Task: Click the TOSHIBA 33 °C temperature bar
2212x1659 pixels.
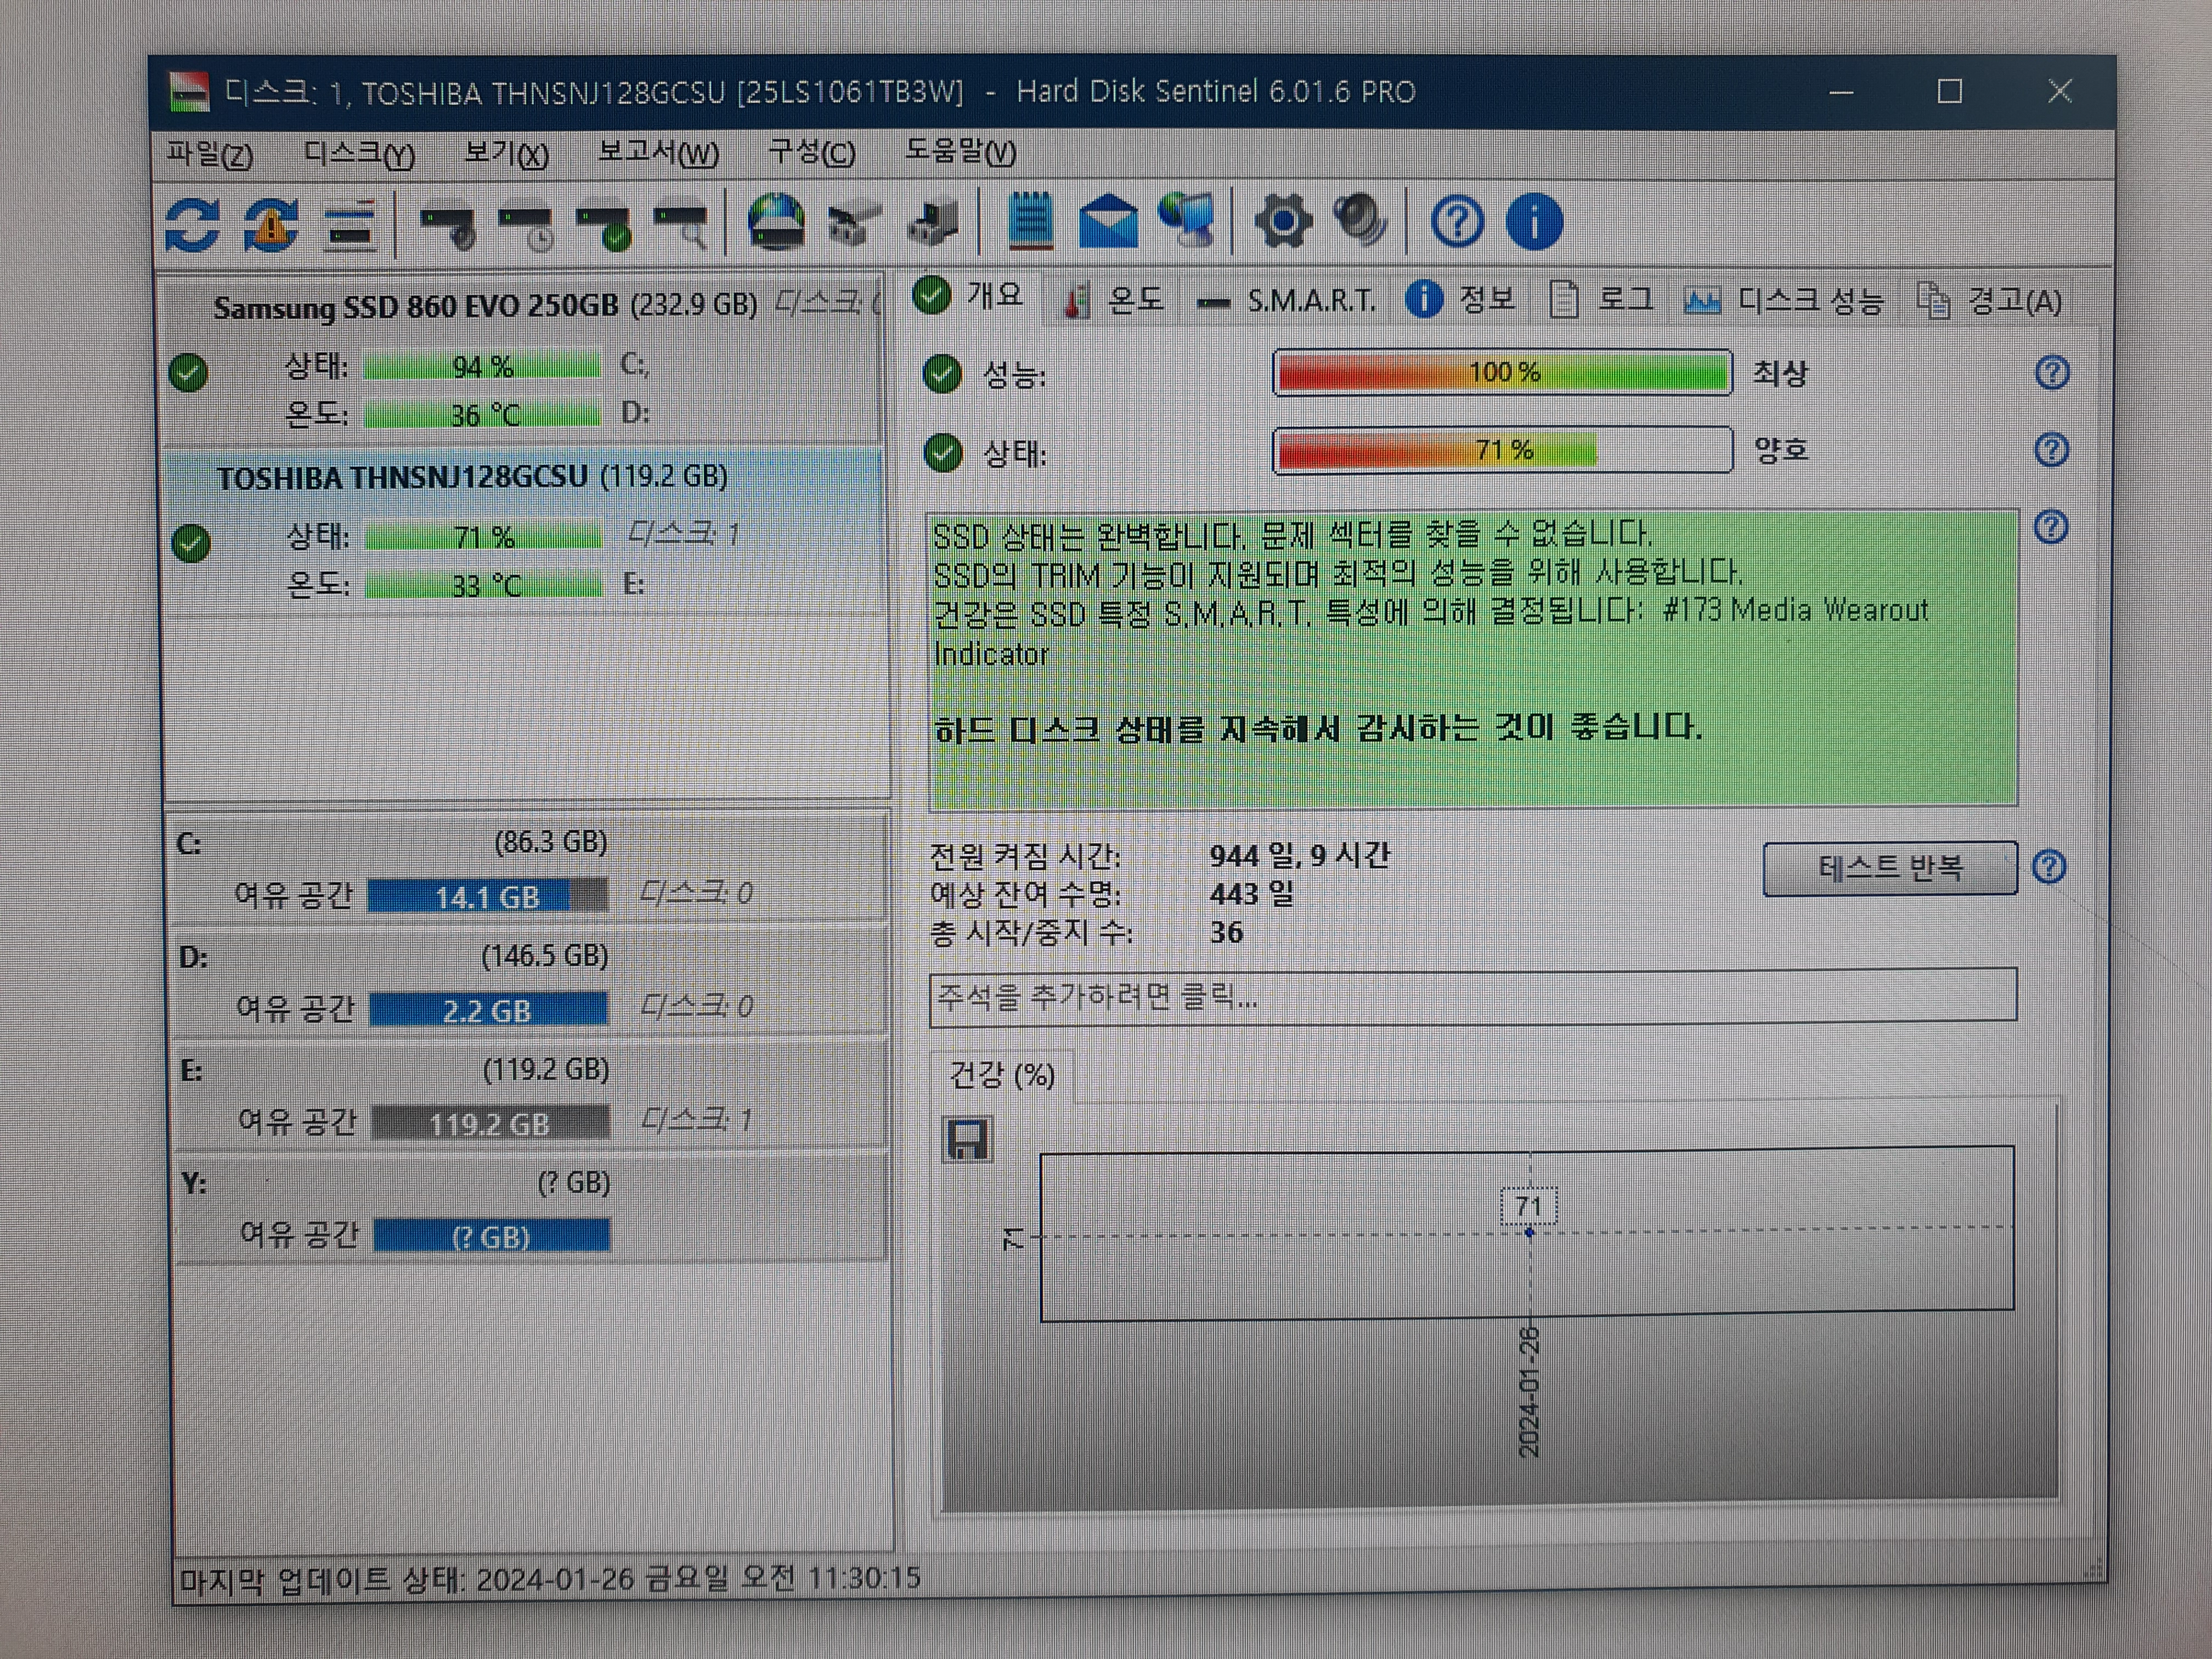Action: pos(483,585)
